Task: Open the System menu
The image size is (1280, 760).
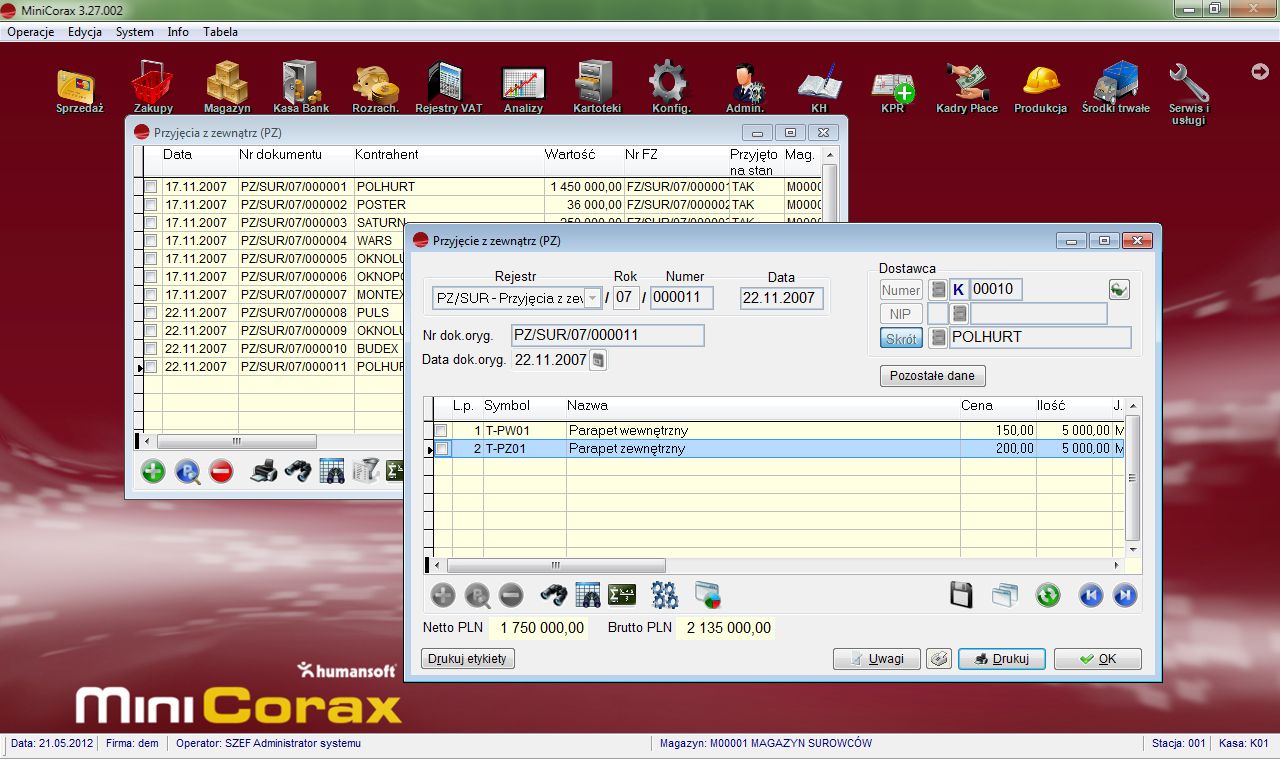Action: click(135, 32)
